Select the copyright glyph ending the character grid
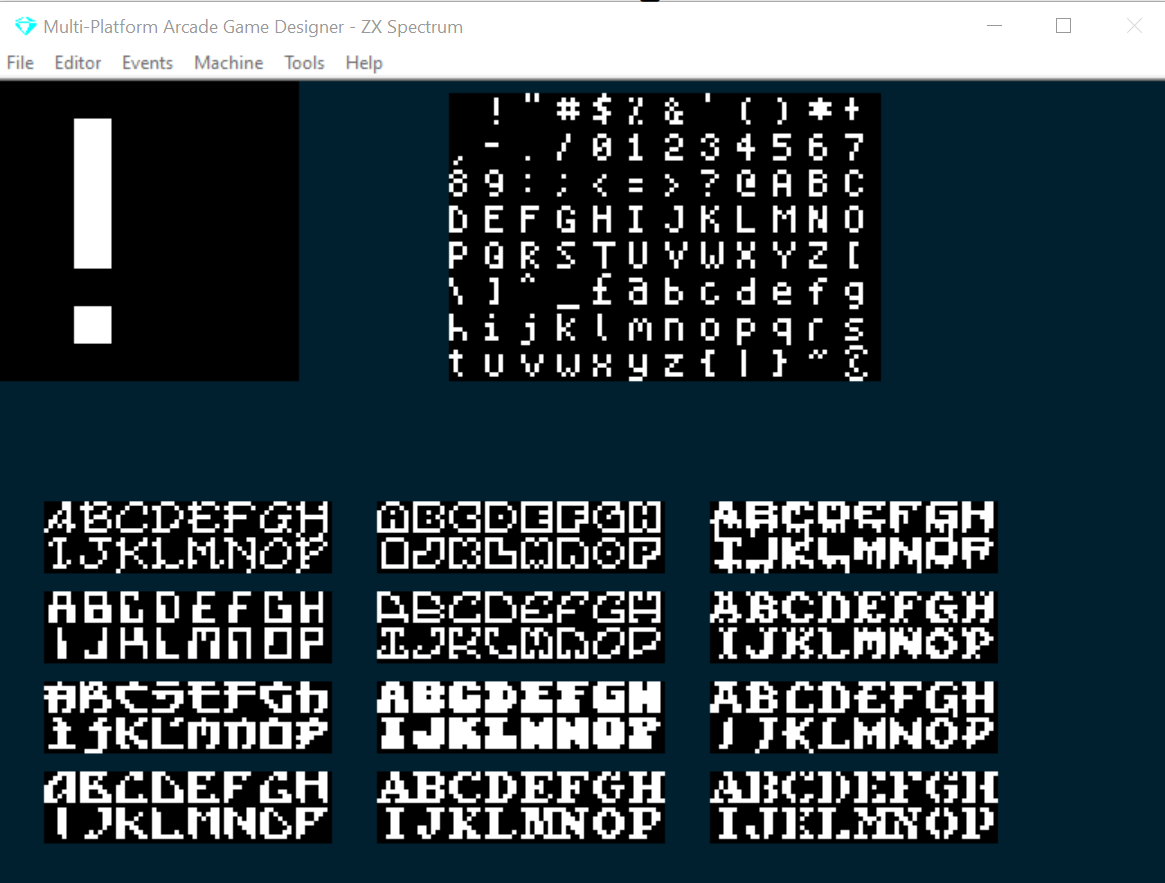The width and height of the screenshot is (1165, 883). coord(854,363)
